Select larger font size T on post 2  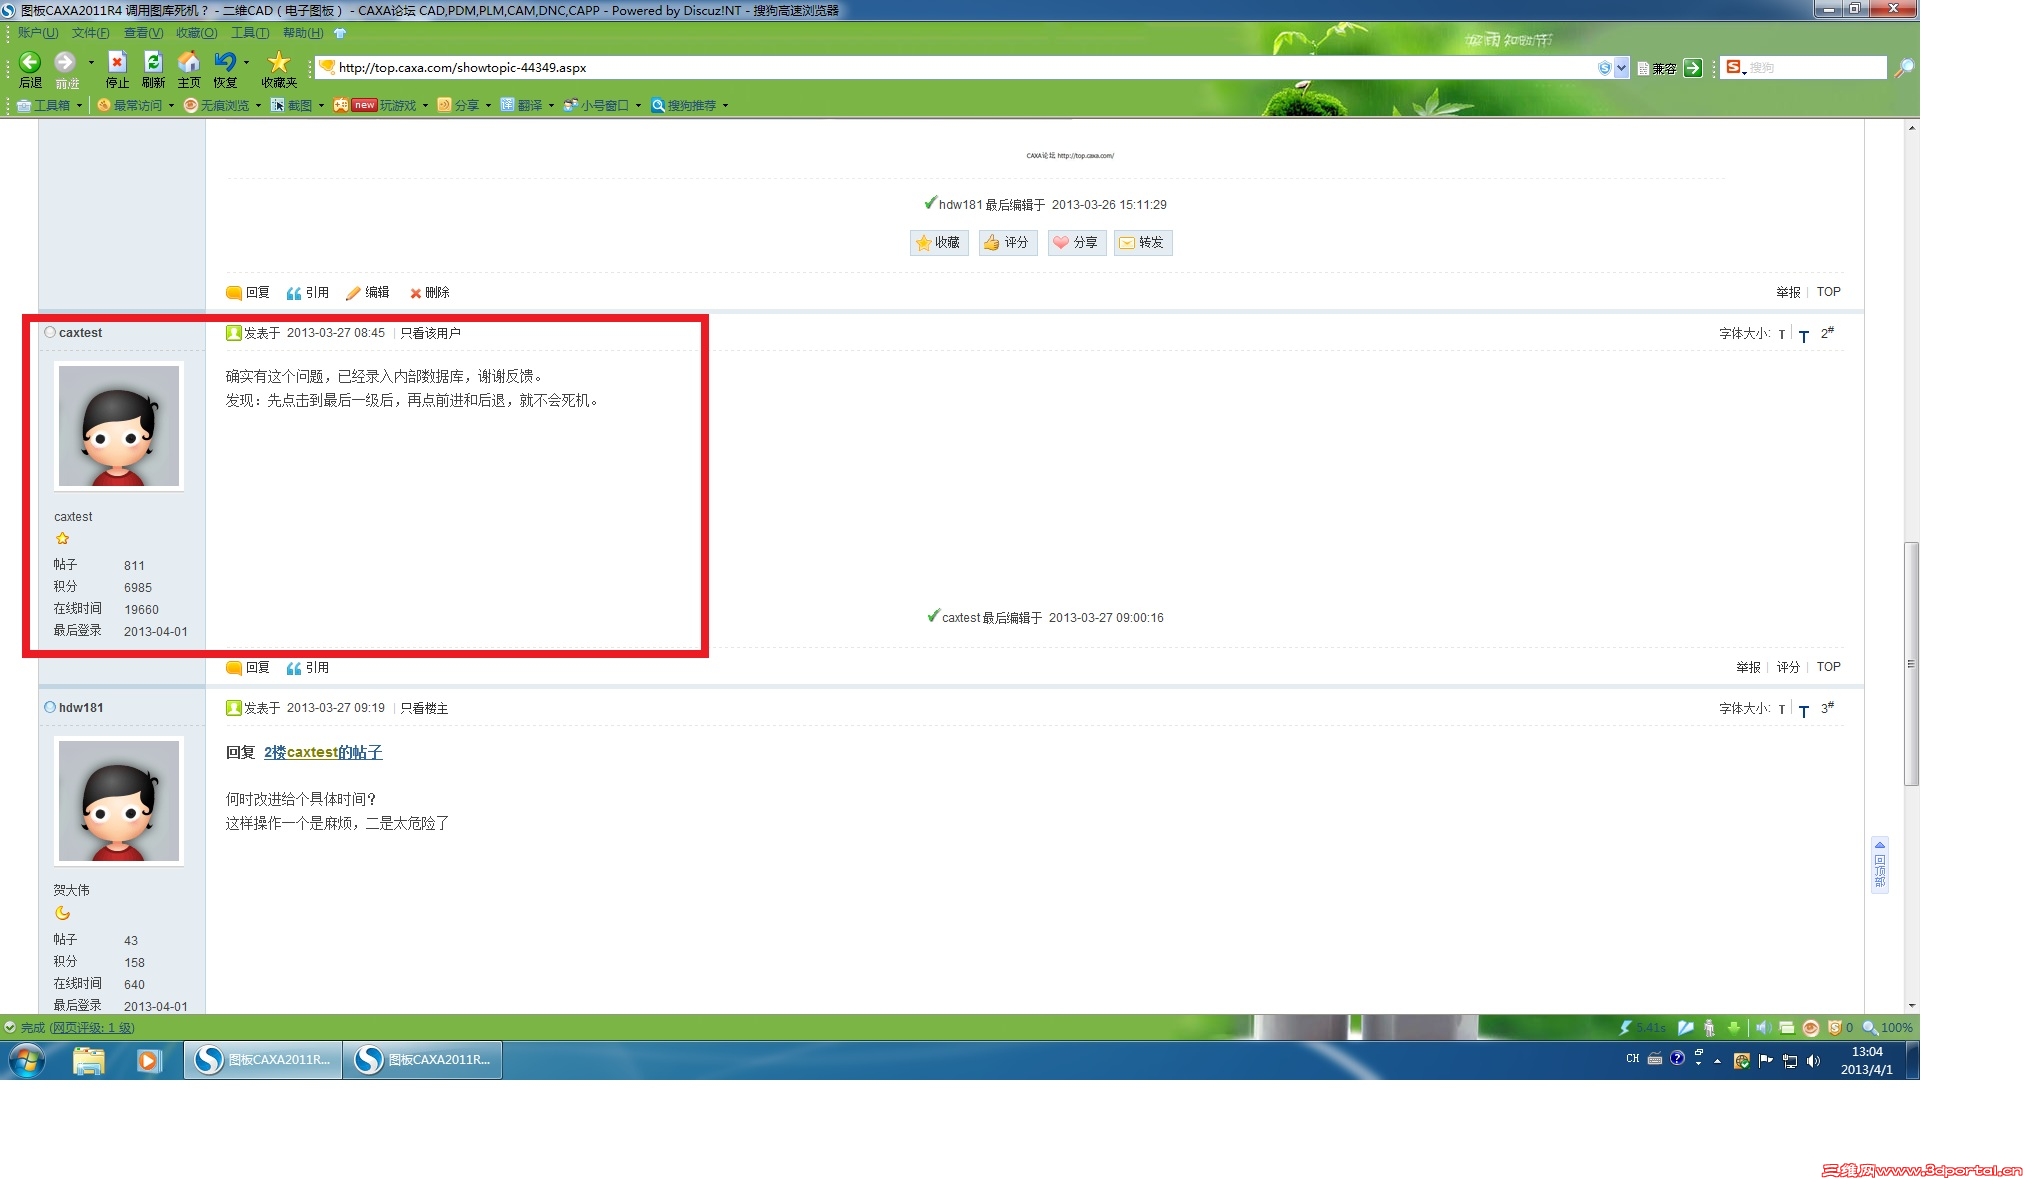click(x=1803, y=336)
